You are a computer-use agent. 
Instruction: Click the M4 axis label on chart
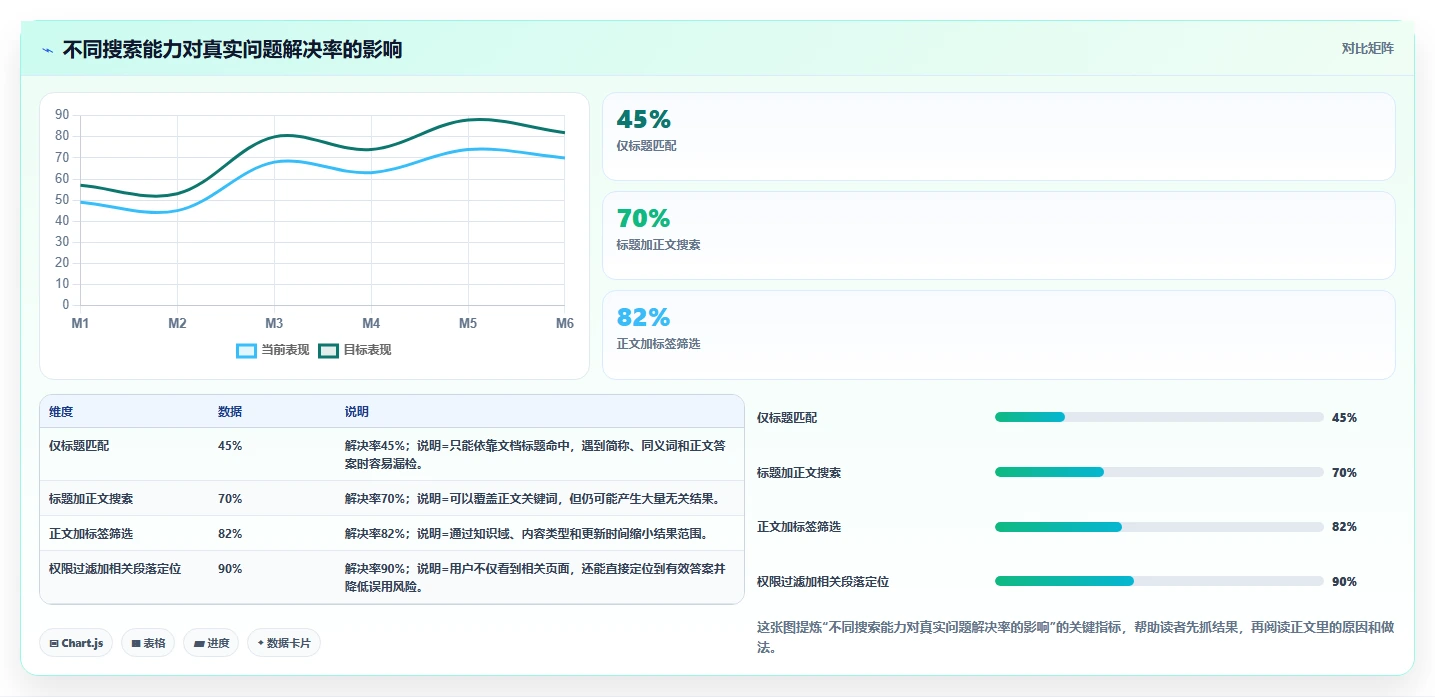(371, 323)
